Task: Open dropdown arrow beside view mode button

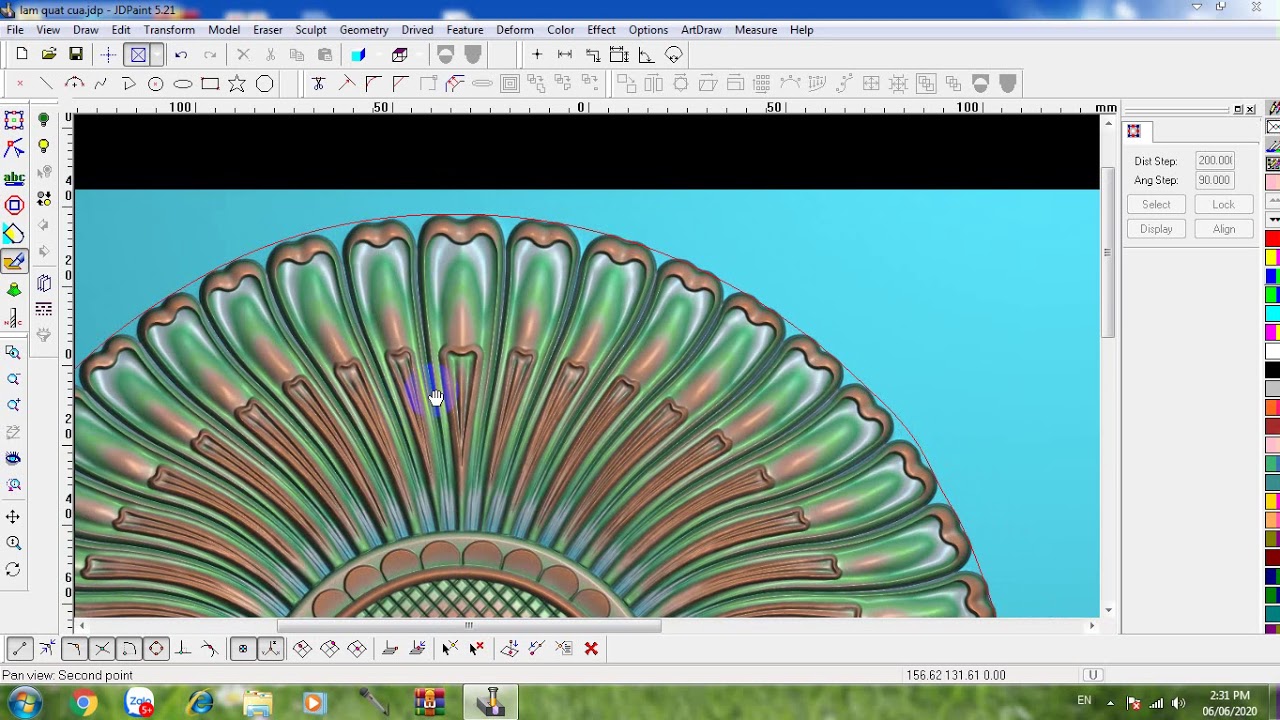Action: [x=157, y=55]
